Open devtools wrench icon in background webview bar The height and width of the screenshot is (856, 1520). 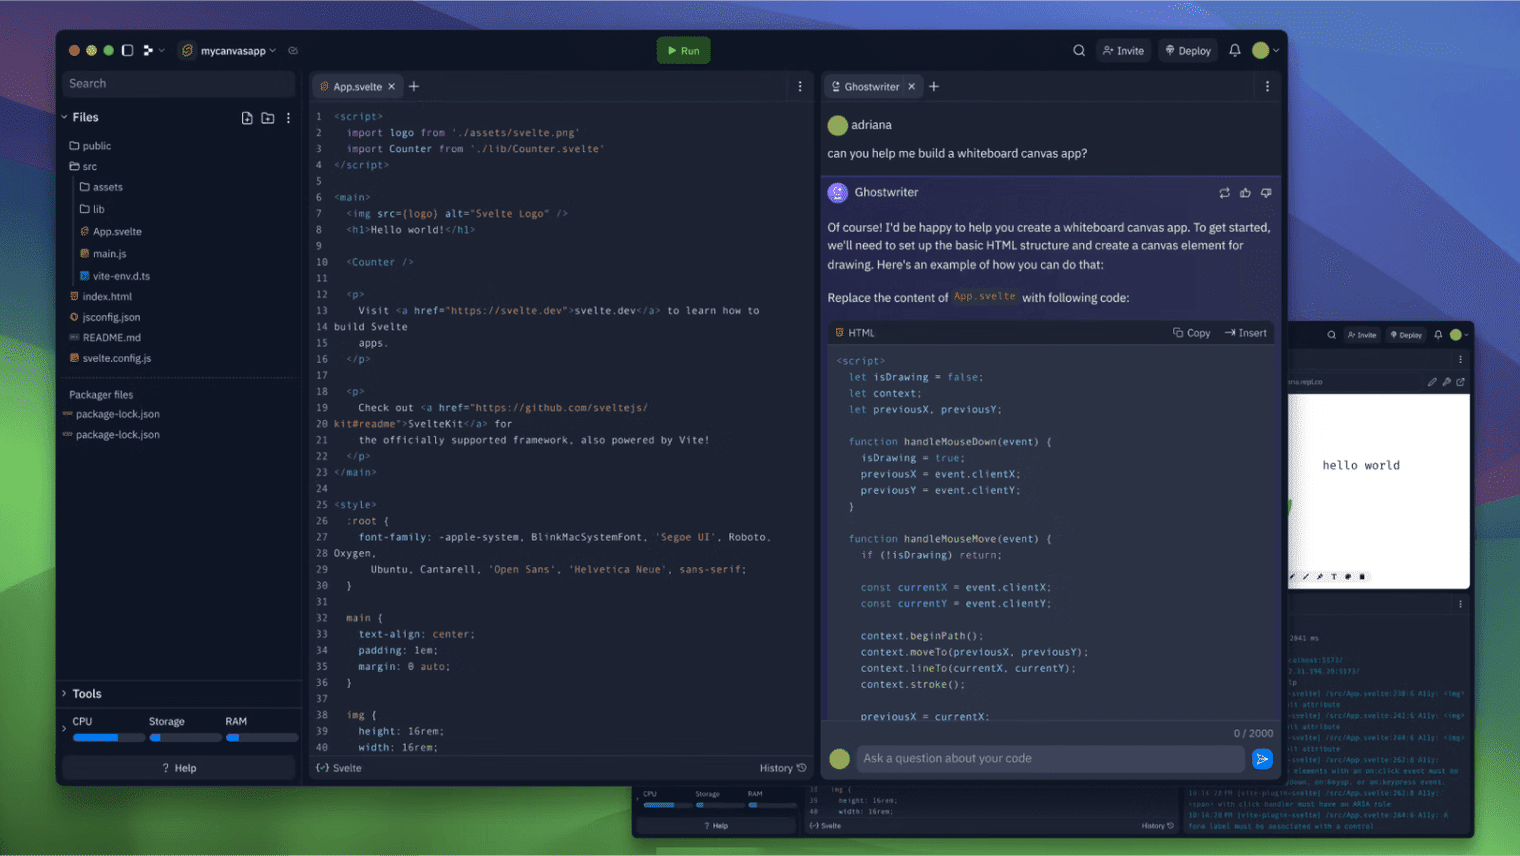(1446, 382)
